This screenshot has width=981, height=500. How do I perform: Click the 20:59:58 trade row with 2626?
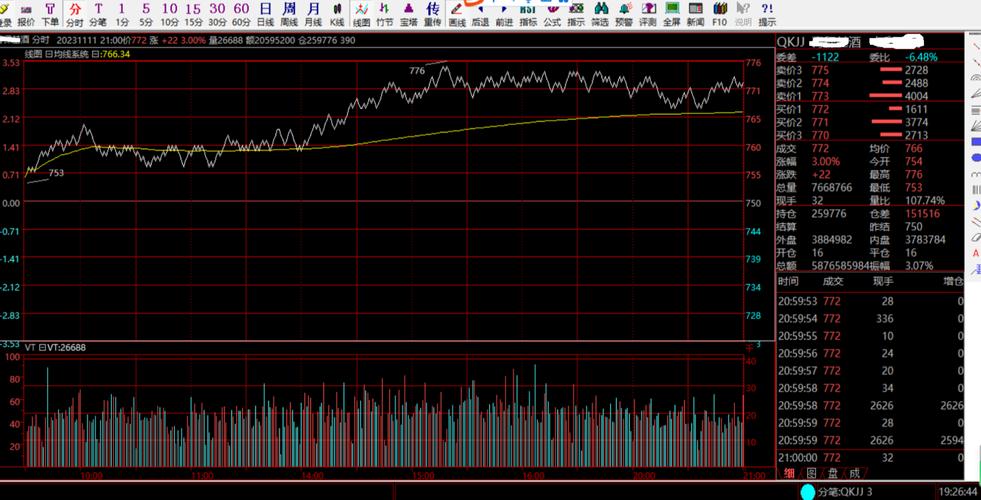[870, 405]
